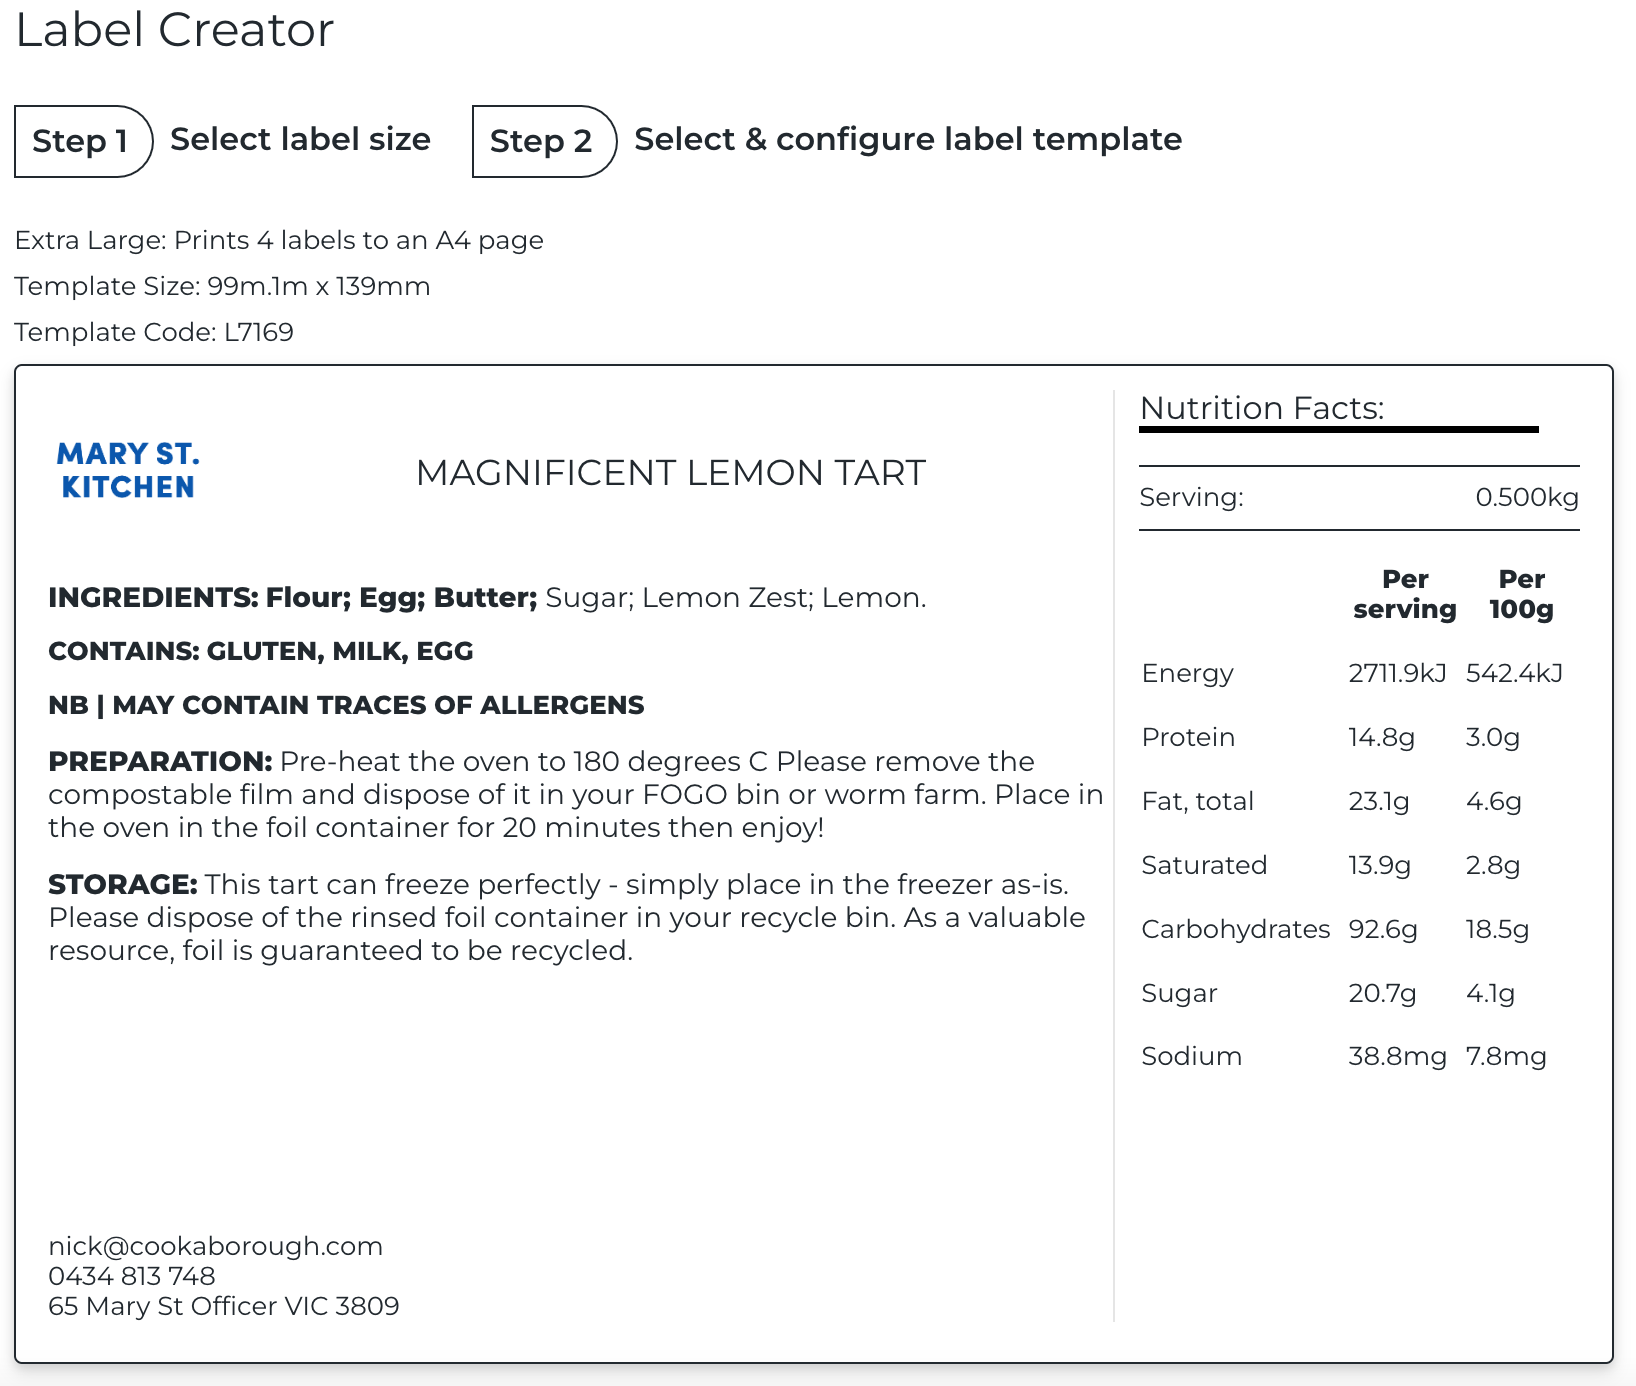
Task: Click the 'Fat, total' row label
Action: 1198,801
